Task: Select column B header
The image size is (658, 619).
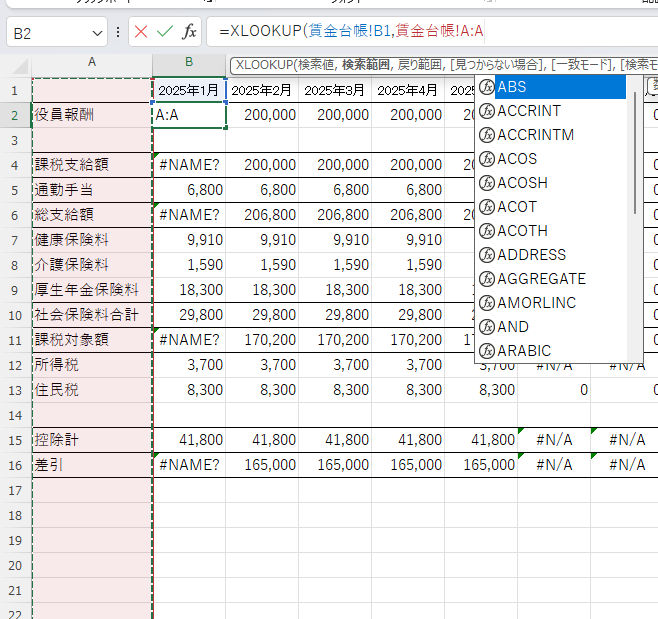Action: pos(189,63)
